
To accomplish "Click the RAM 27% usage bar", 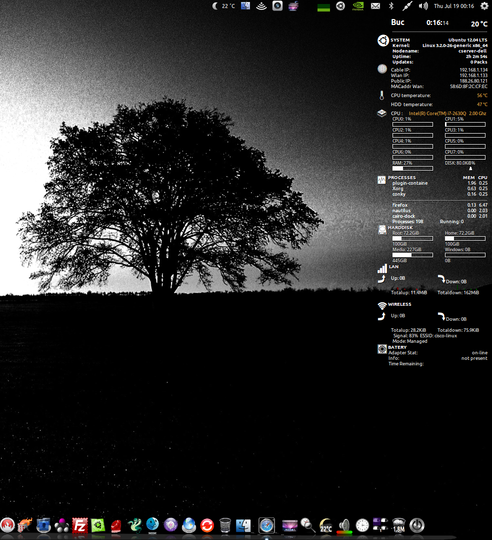I will click(x=413, y=168).
